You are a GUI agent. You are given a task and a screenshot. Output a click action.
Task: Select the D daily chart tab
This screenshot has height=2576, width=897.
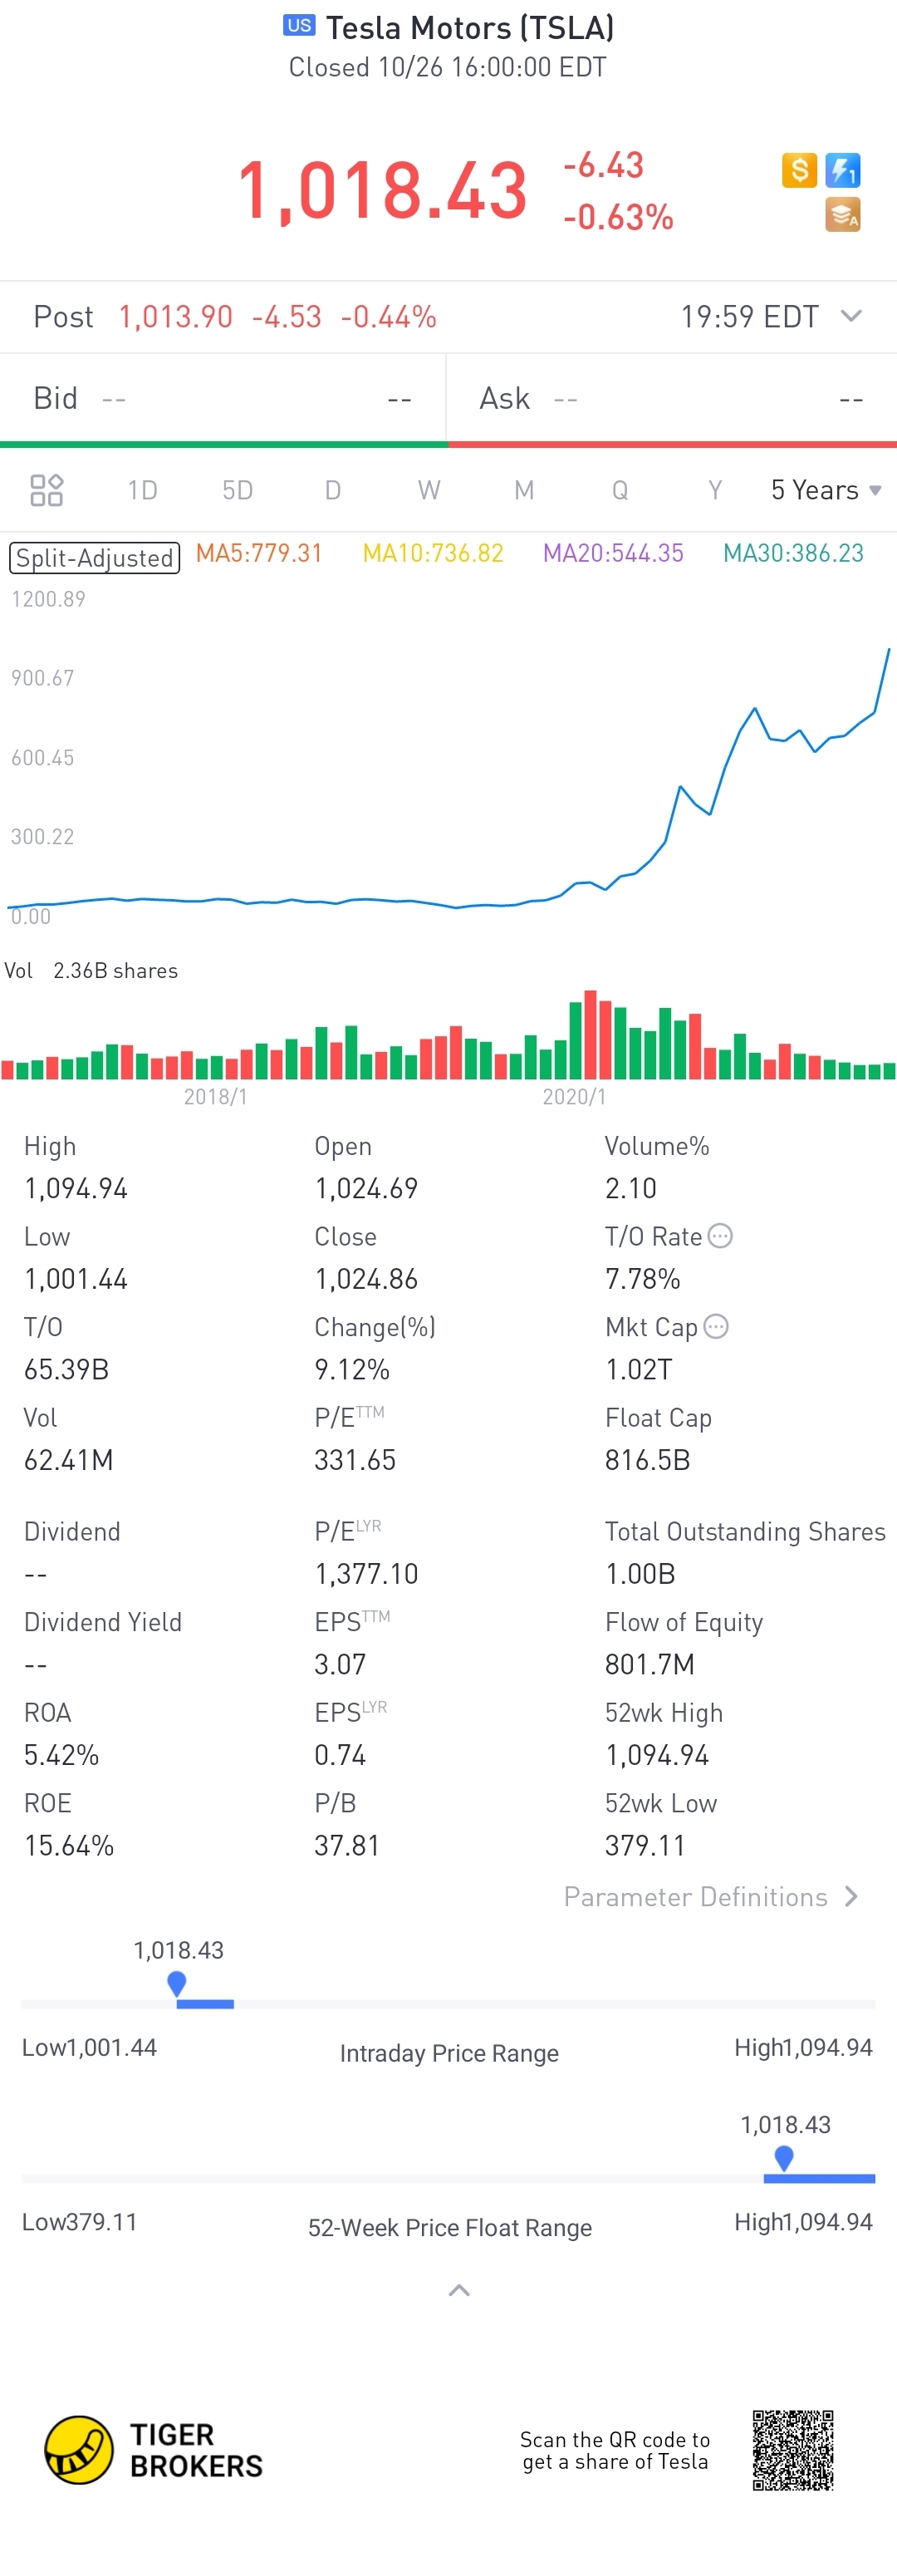pos(333,490)
